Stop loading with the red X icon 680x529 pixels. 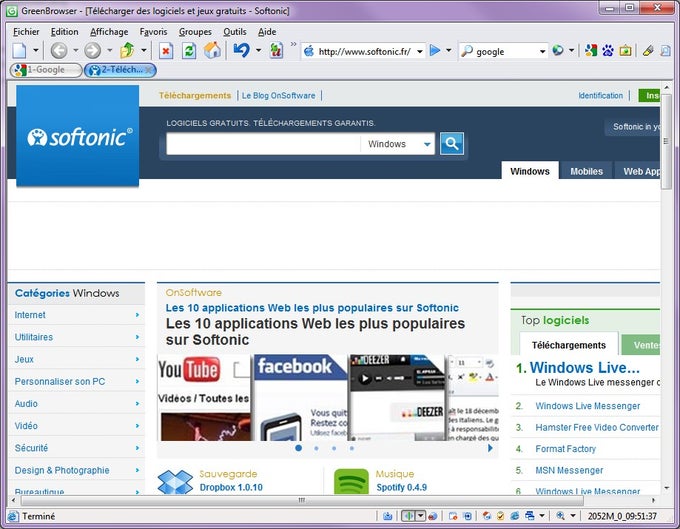coord(166,51)
